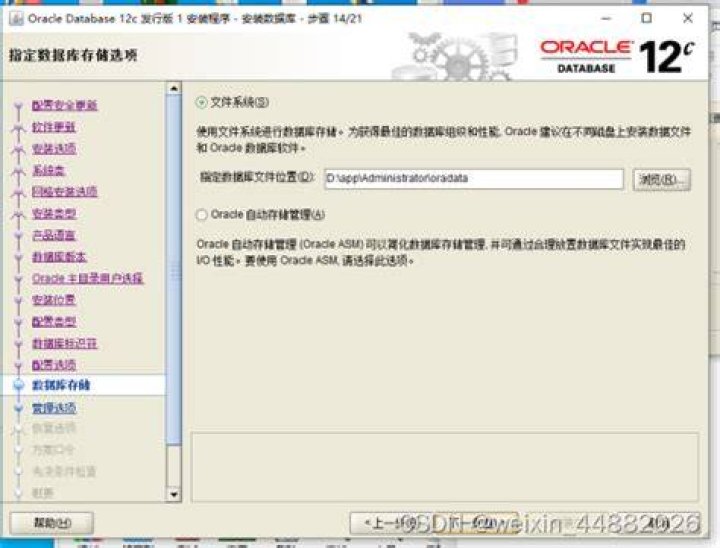The height and width of the screenshot is (548, 720).
Task: Open the 网格安装选项 step
Action: pyautogui.click(x=65, y=192)
